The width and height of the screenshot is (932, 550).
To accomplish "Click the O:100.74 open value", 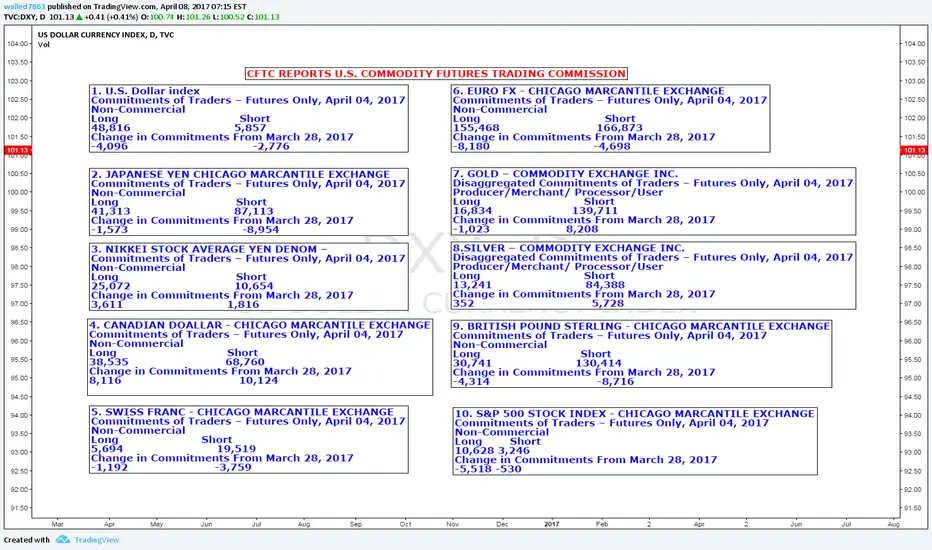I will tap(158, 17).
